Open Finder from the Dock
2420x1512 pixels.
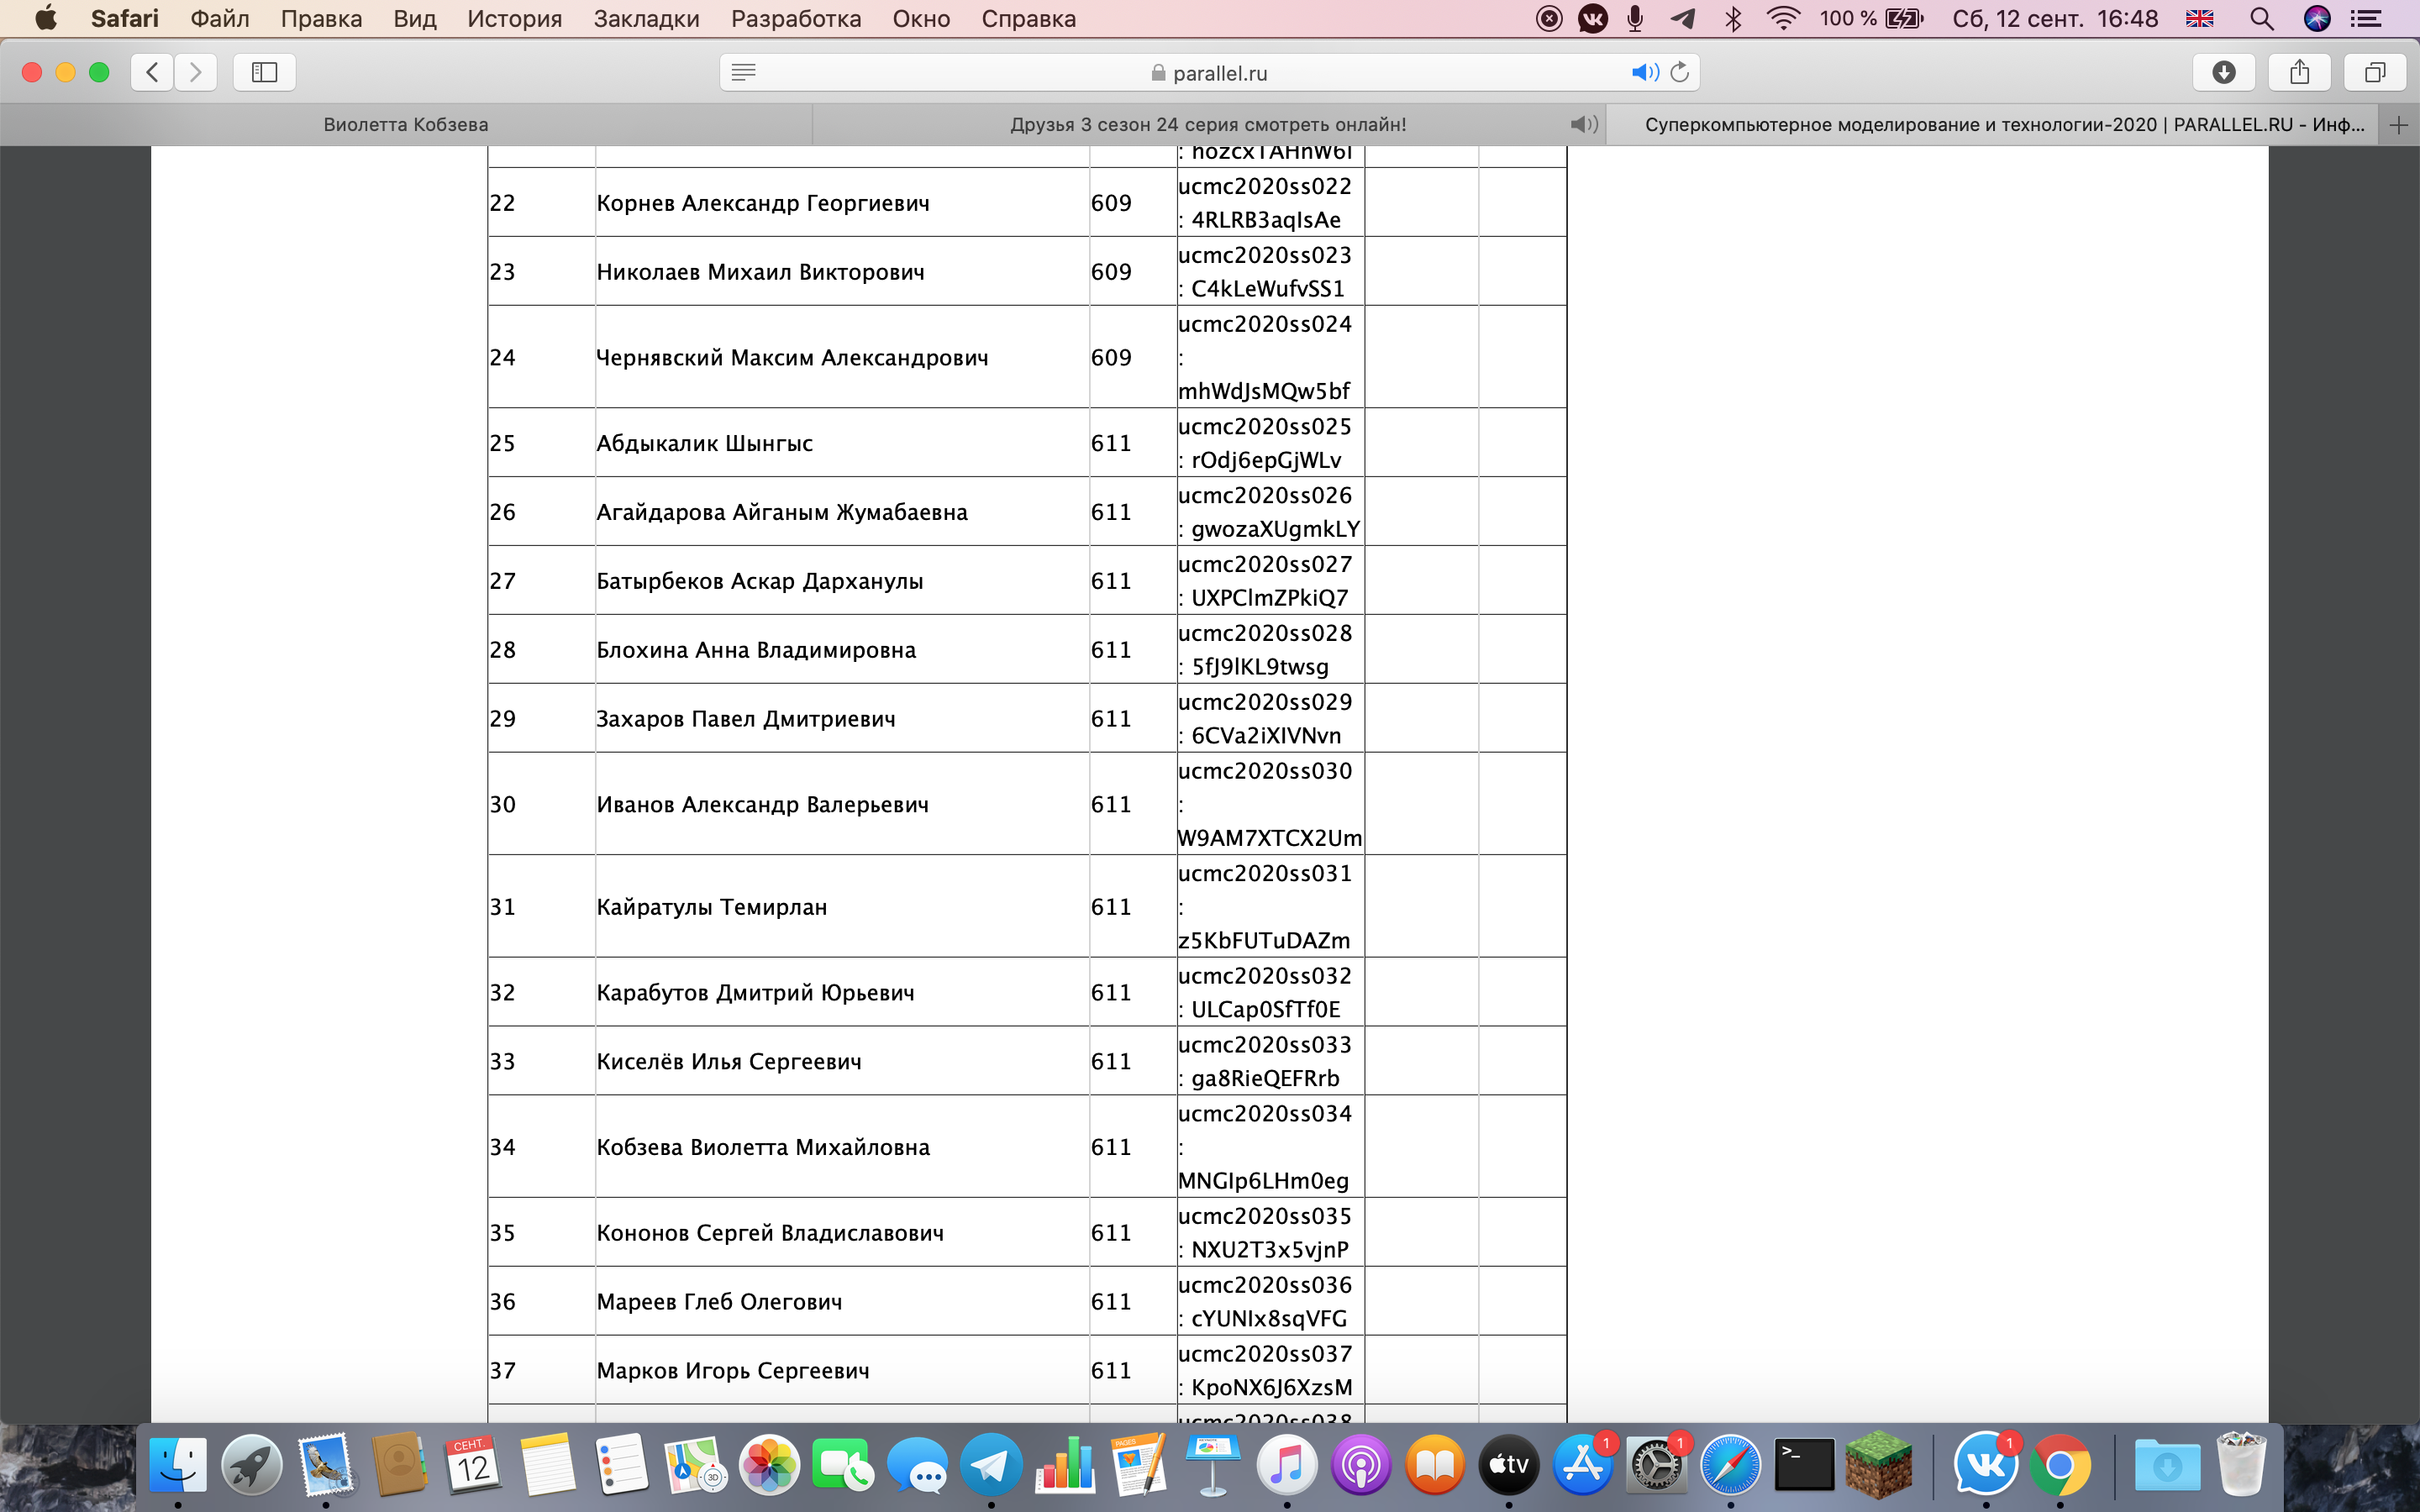[x=178, y=1464]
